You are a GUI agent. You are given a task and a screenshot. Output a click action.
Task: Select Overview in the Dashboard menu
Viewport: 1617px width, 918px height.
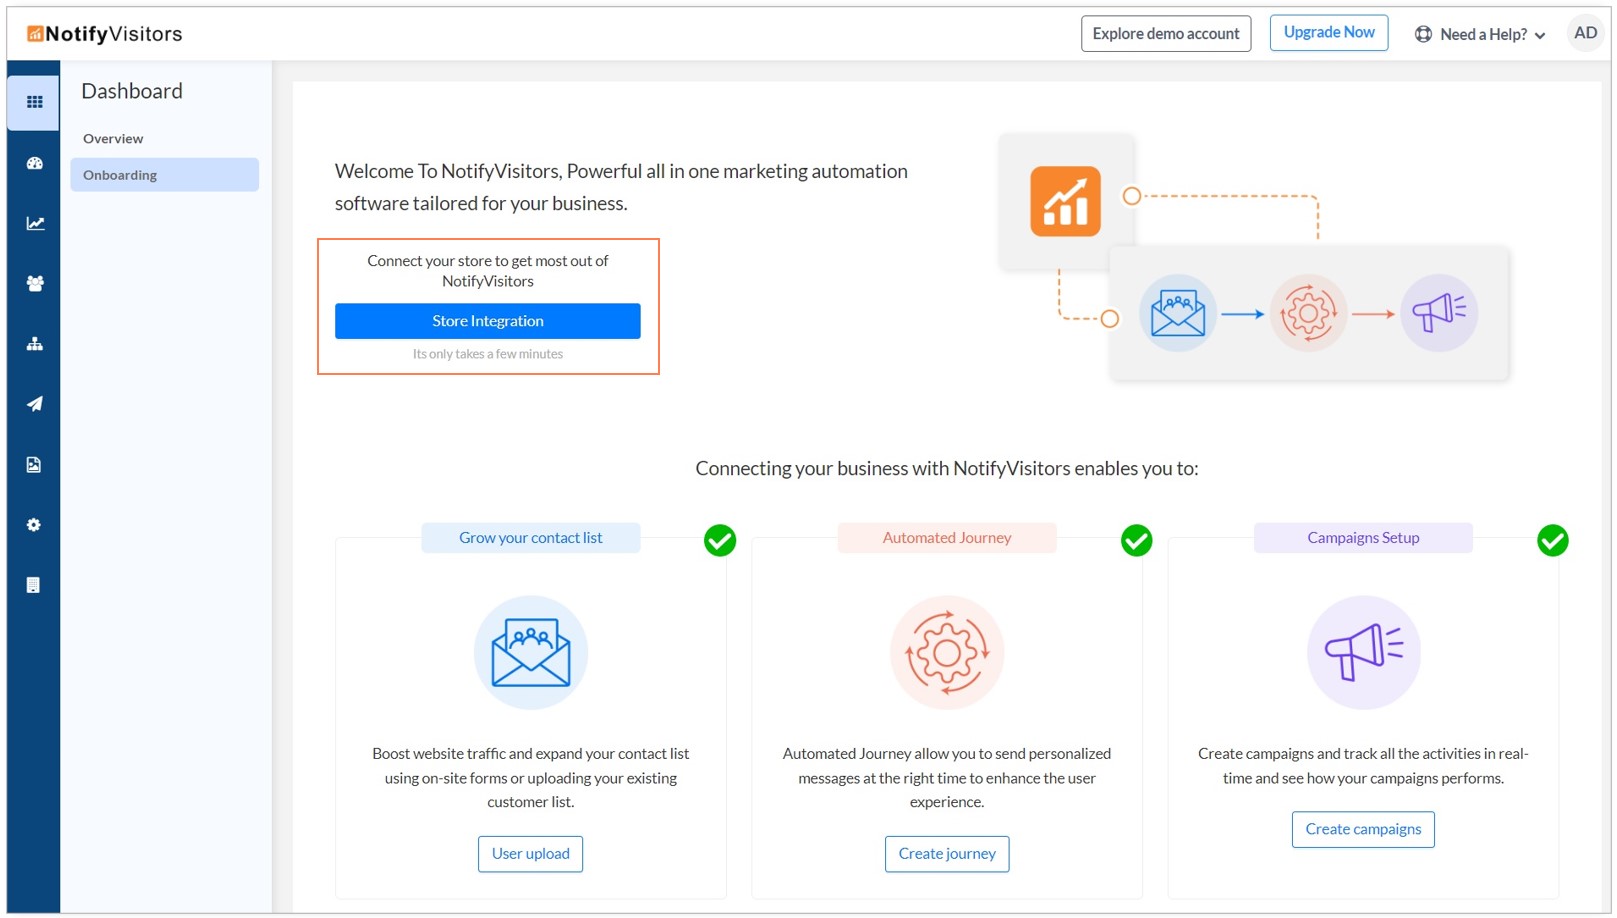pyautogui.click(x=113, y=139)
